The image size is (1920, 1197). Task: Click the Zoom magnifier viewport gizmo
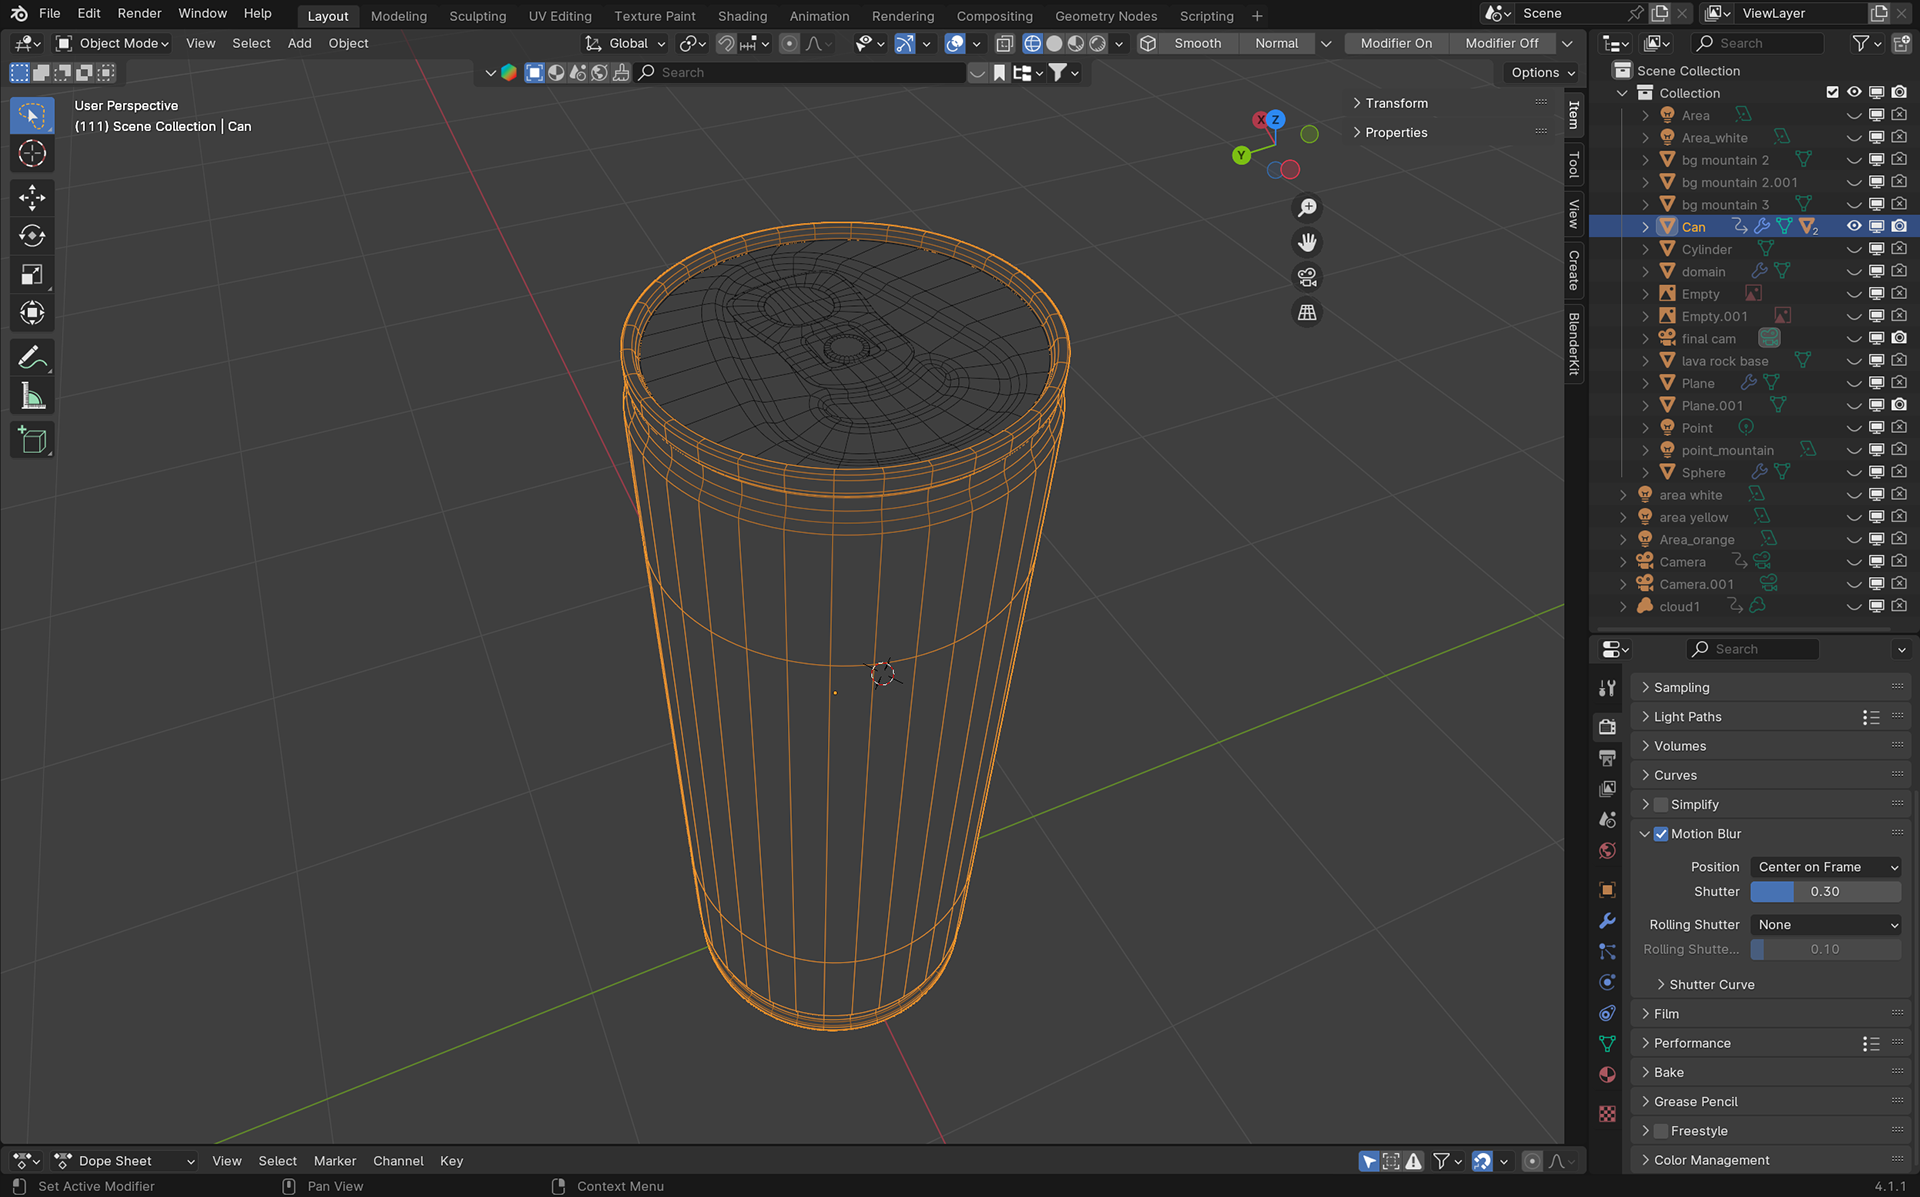(x=1307, y=208)
